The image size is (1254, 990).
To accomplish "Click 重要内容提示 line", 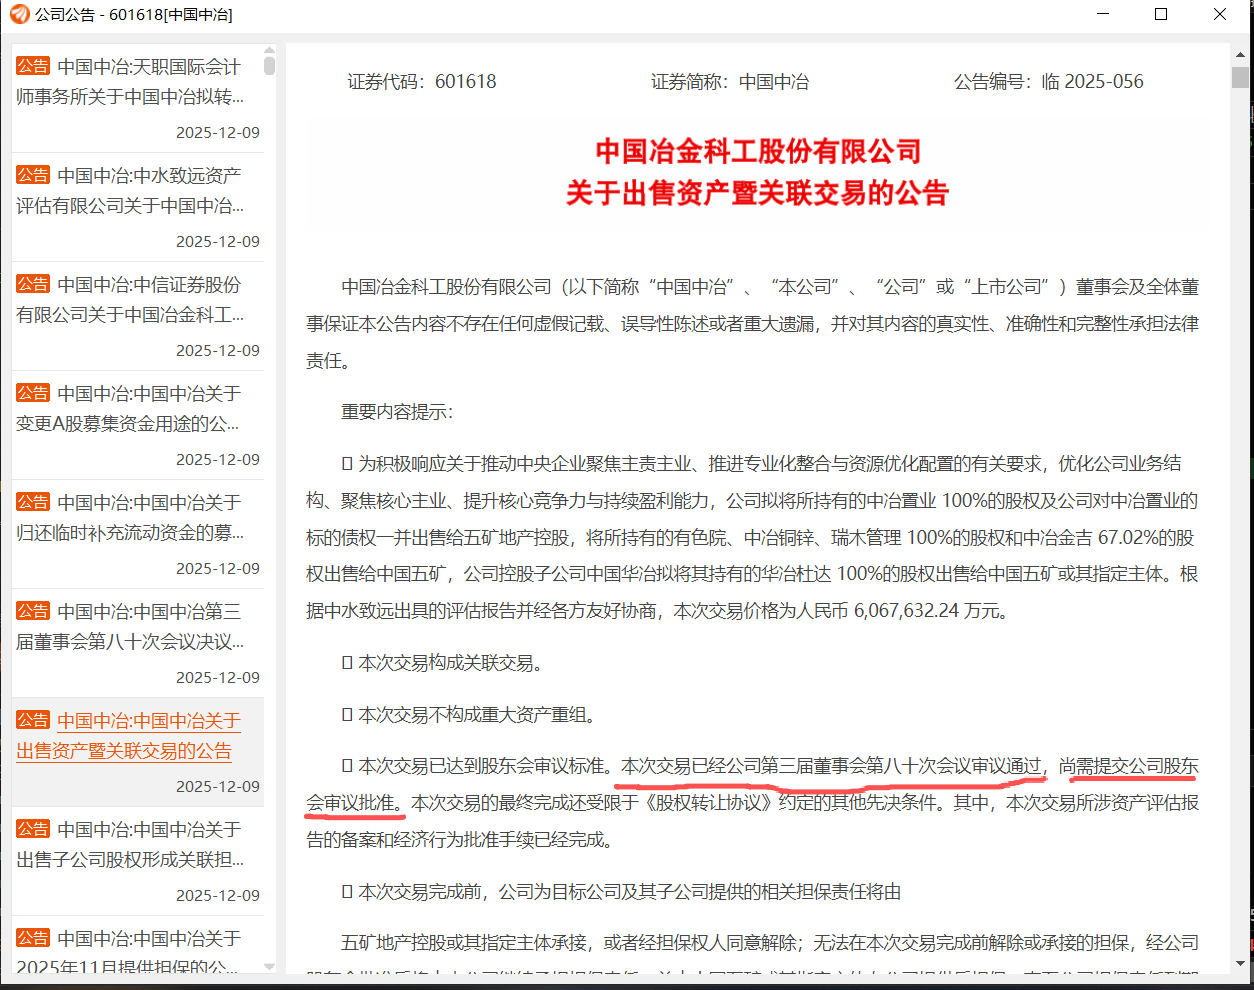I will (x=397, y=412).
